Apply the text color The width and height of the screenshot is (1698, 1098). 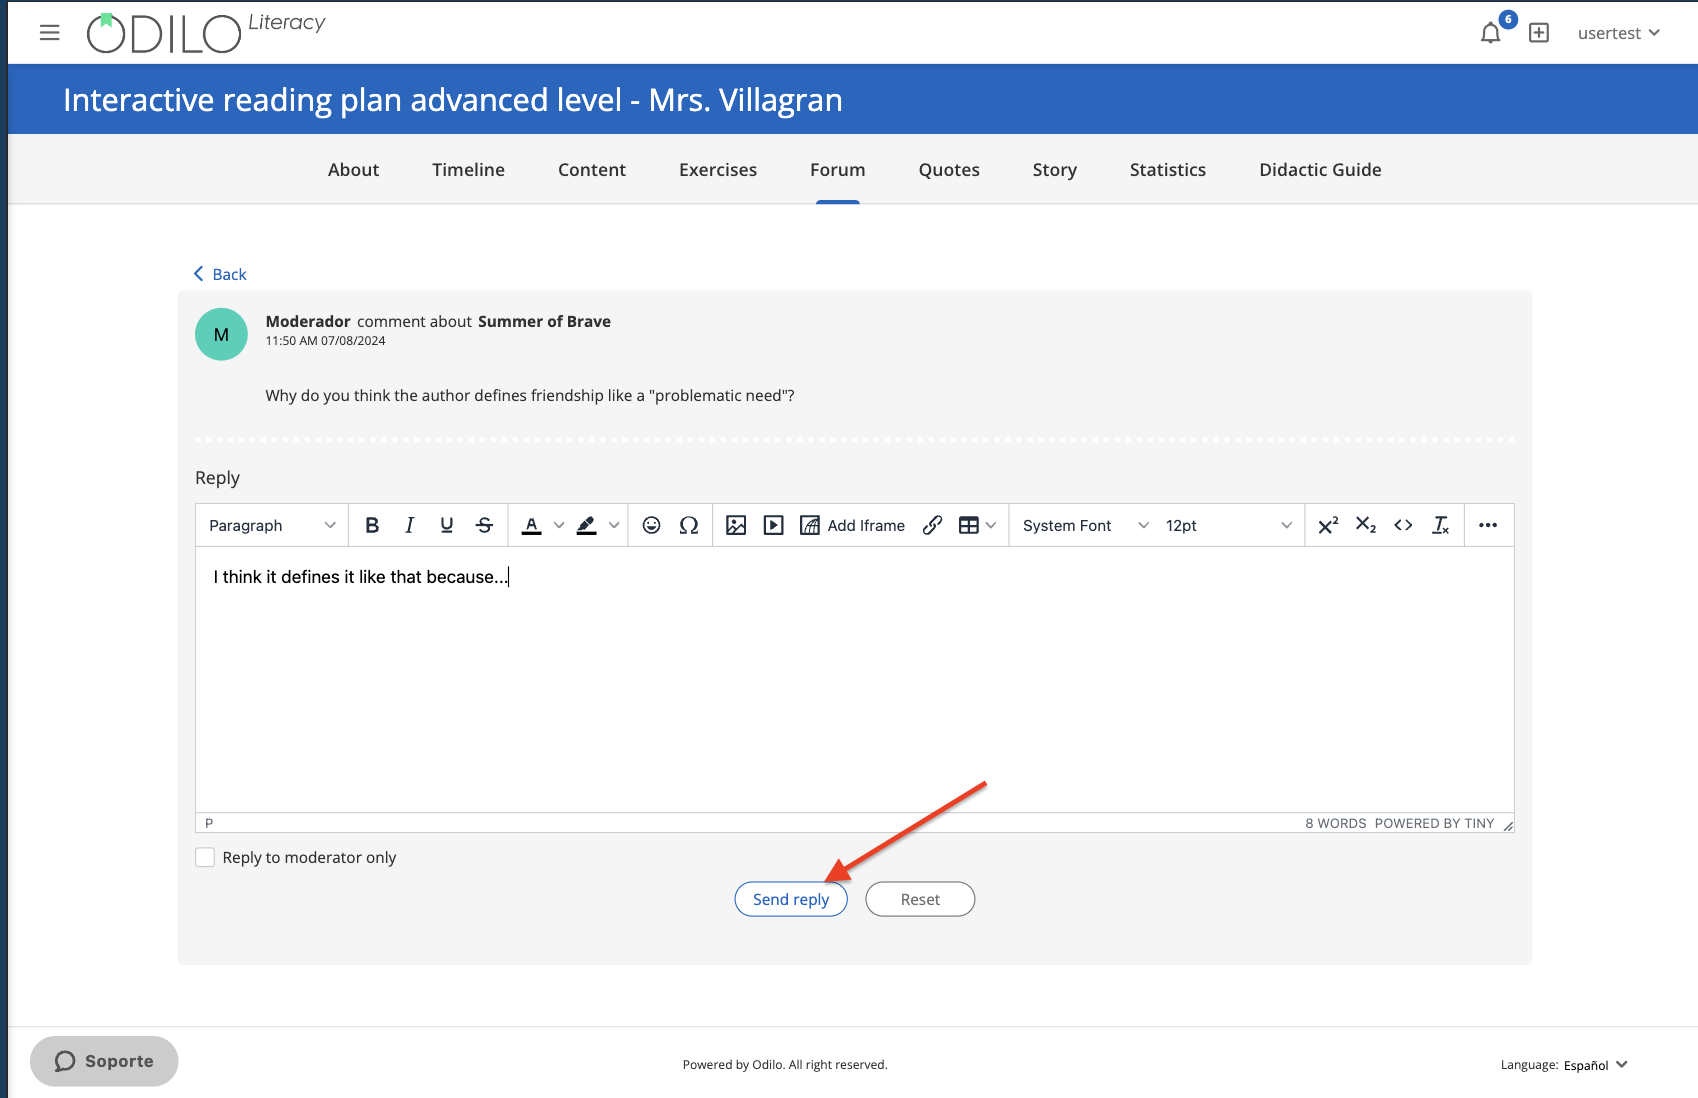(x=532, y=525)
